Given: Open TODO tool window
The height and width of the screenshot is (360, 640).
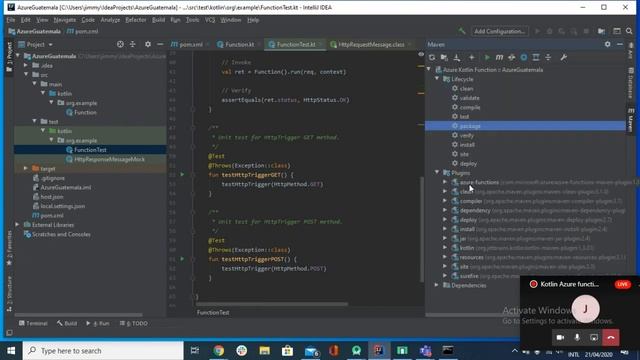Looking at the screenshot, I should (134, 323).
